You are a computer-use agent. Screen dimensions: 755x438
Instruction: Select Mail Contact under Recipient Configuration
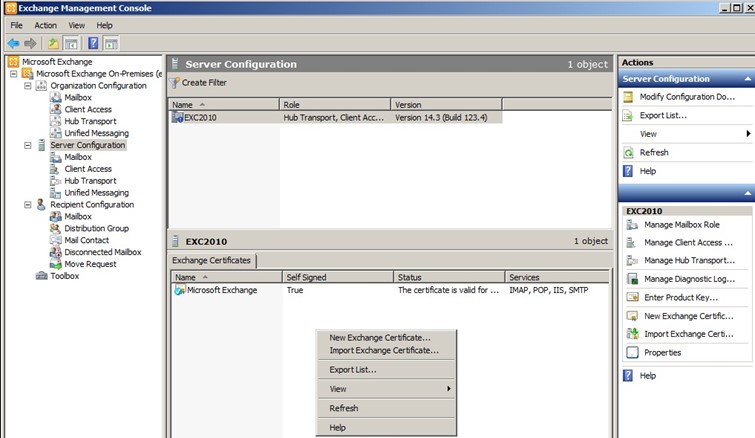point(87,240)
